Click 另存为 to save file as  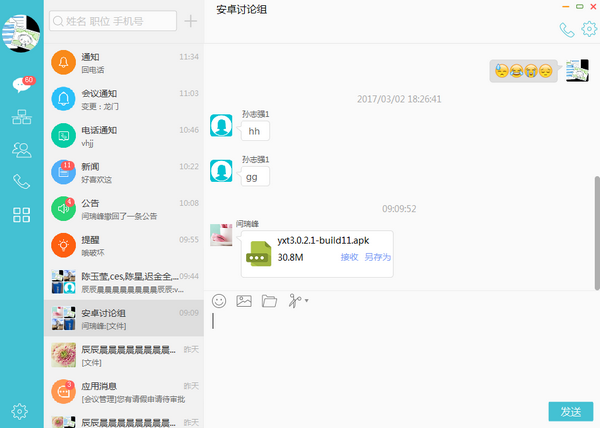[378, 257]
